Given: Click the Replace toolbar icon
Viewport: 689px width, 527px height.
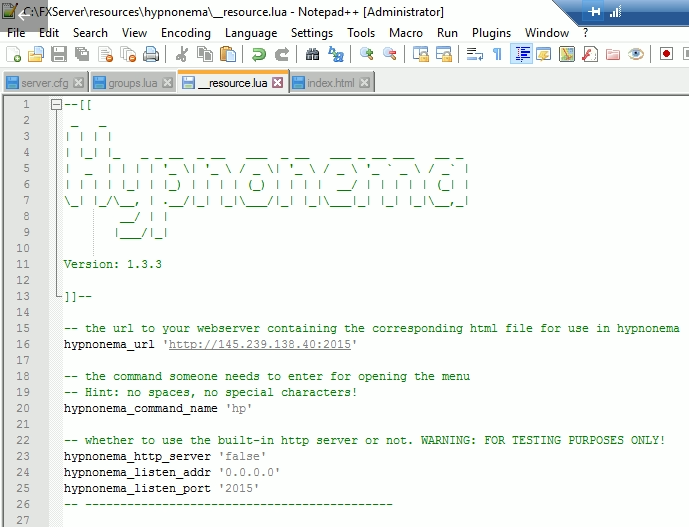Looking at the screenshot, I should (x=336, y=55).
